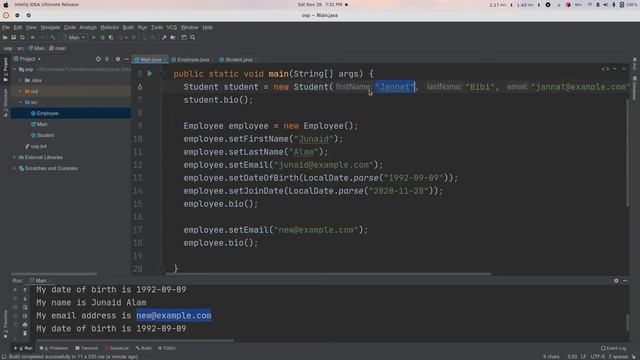Click the editor horizontal scrollbar
The image size is (640, 360).
pos(328,274)
